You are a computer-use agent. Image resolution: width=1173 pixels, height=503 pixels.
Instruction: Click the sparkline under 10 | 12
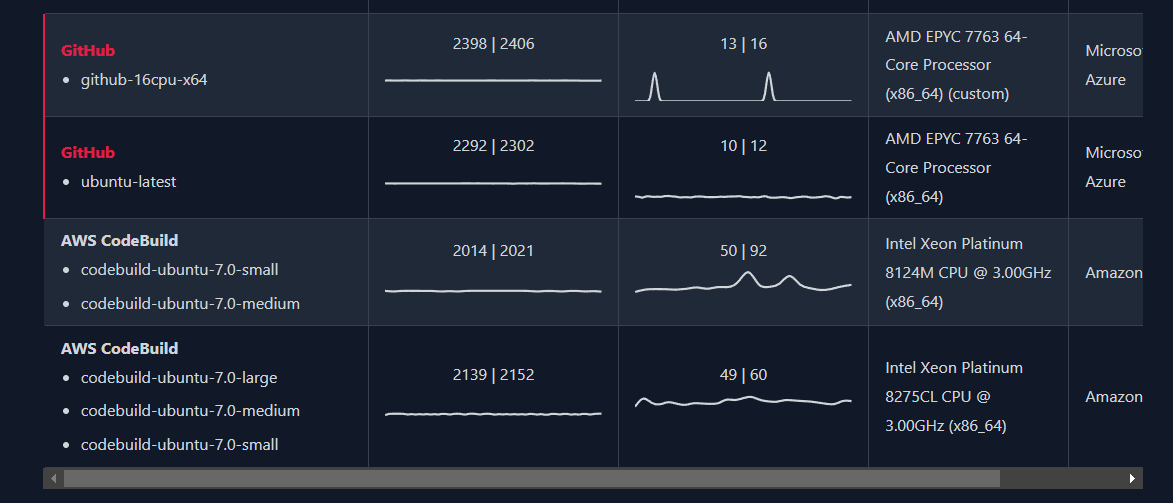[x=744, y=197]
